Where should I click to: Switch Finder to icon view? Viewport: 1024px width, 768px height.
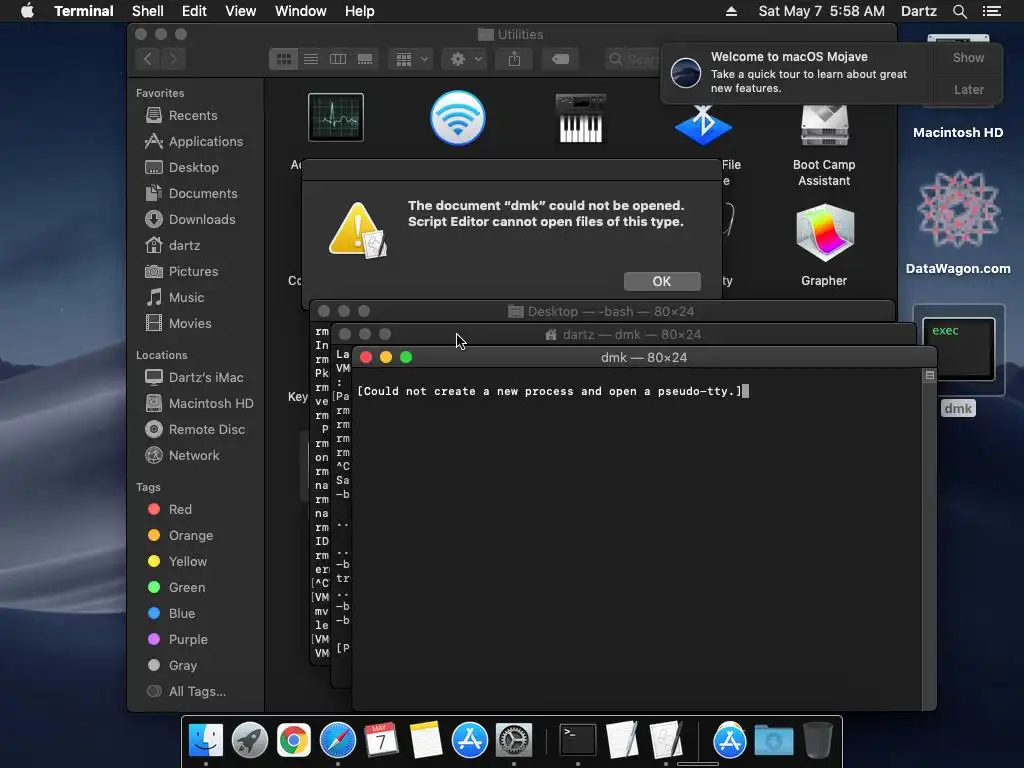283,59
